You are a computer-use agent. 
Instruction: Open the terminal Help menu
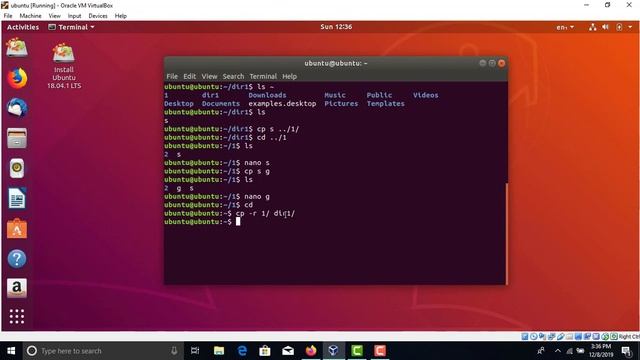pyautogui.click(x=289, y=76)
